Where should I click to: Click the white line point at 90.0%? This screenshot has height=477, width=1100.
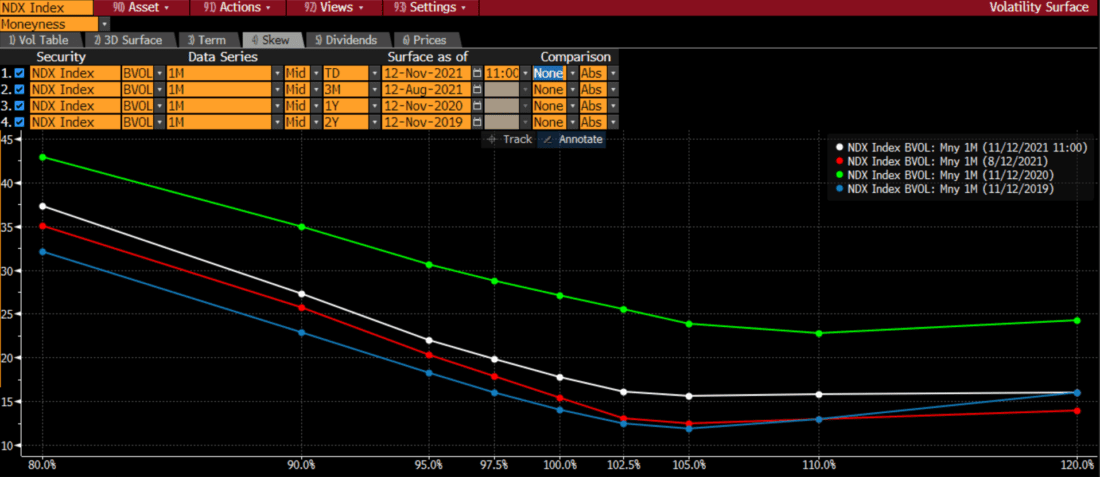[x=302, y=294]
